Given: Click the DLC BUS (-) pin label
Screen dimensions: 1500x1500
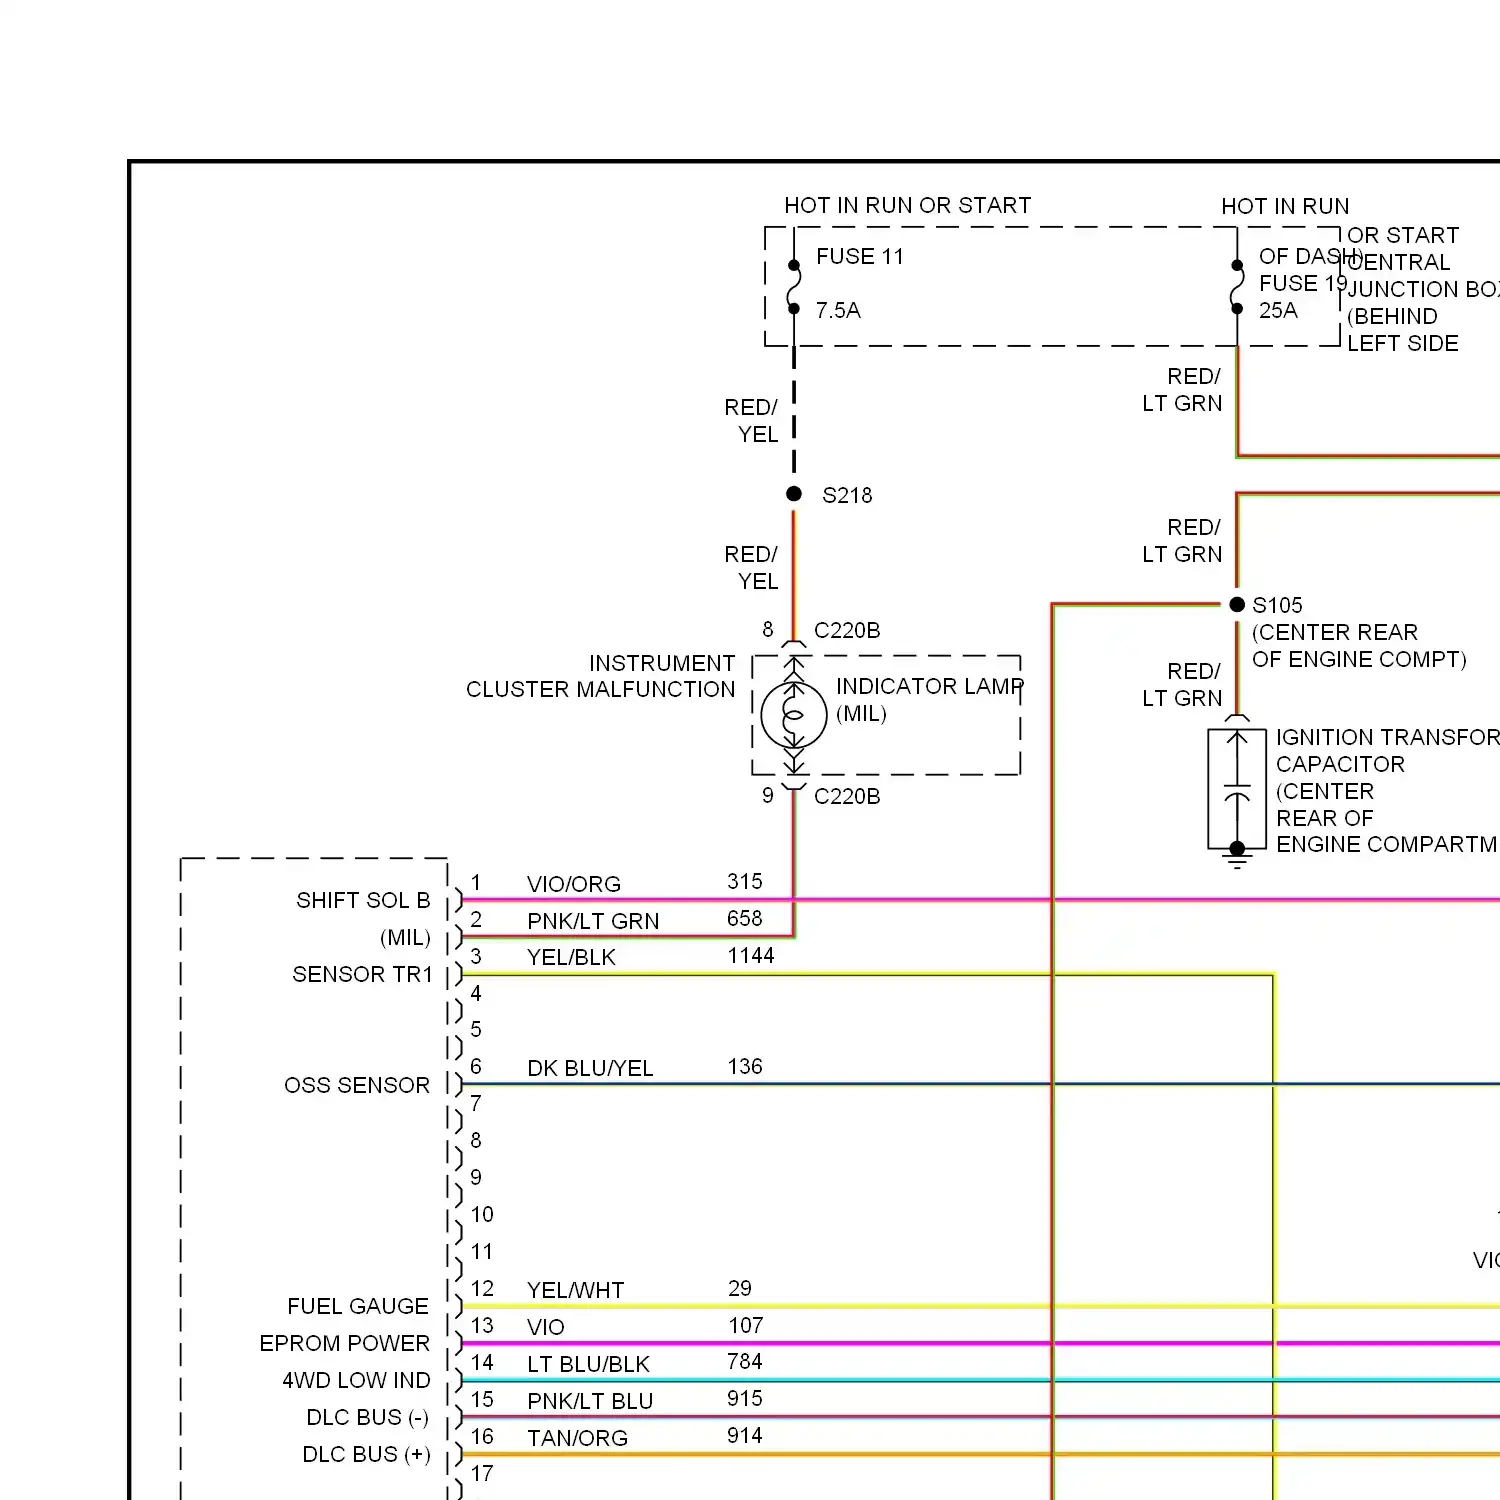Looking at the screenshot, I should pos(367,1418).
